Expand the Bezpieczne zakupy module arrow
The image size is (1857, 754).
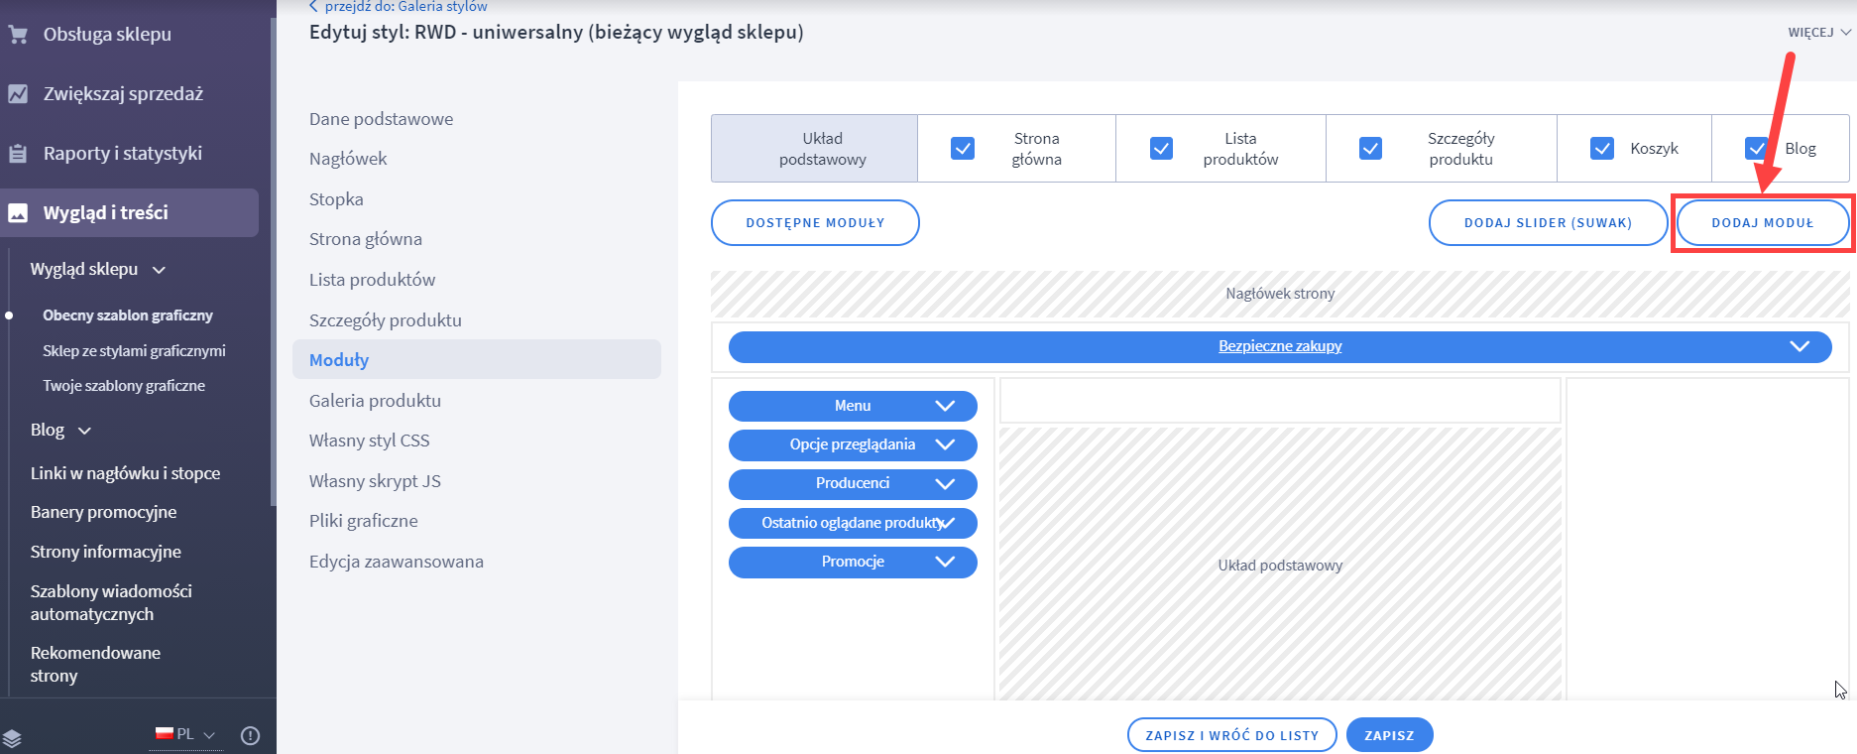1799,346
